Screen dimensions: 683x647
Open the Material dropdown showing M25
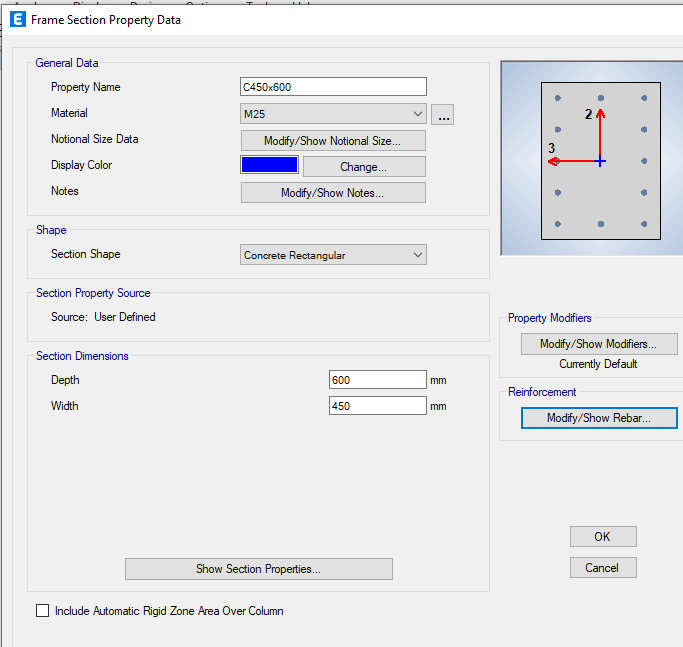pos(333,114)
